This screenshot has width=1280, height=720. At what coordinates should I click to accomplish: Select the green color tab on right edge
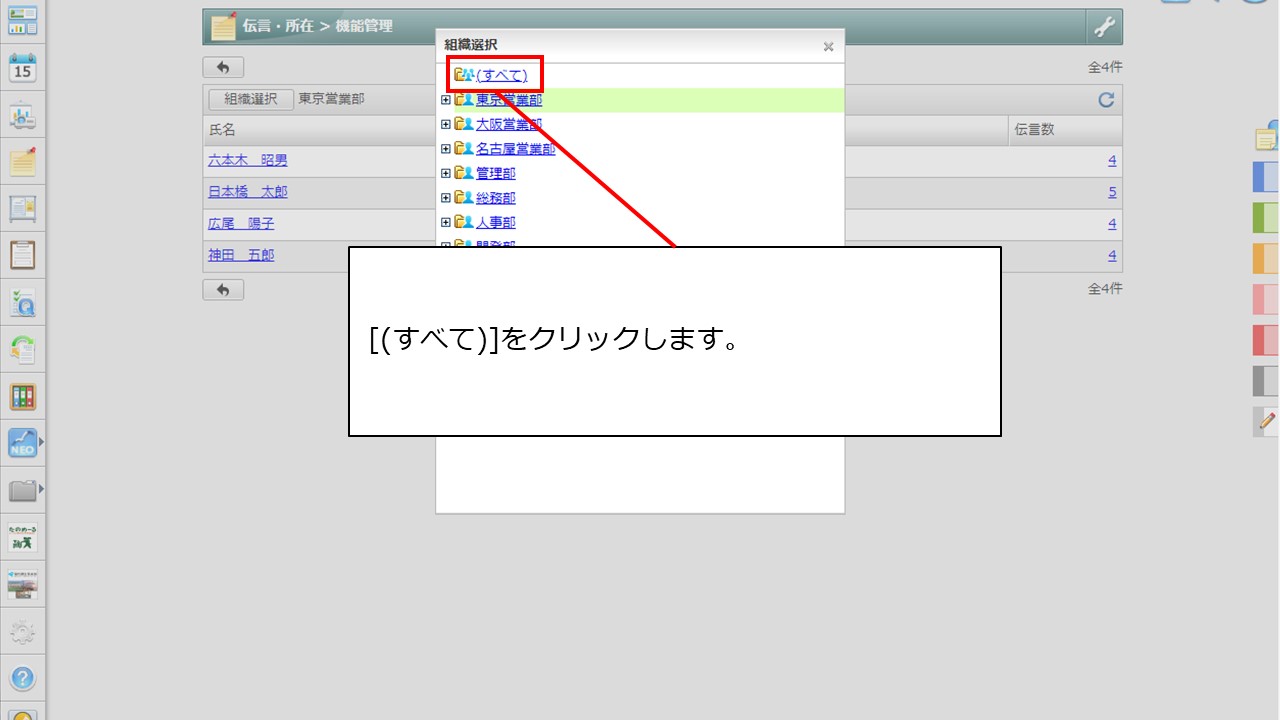(x=1266, y=217)
